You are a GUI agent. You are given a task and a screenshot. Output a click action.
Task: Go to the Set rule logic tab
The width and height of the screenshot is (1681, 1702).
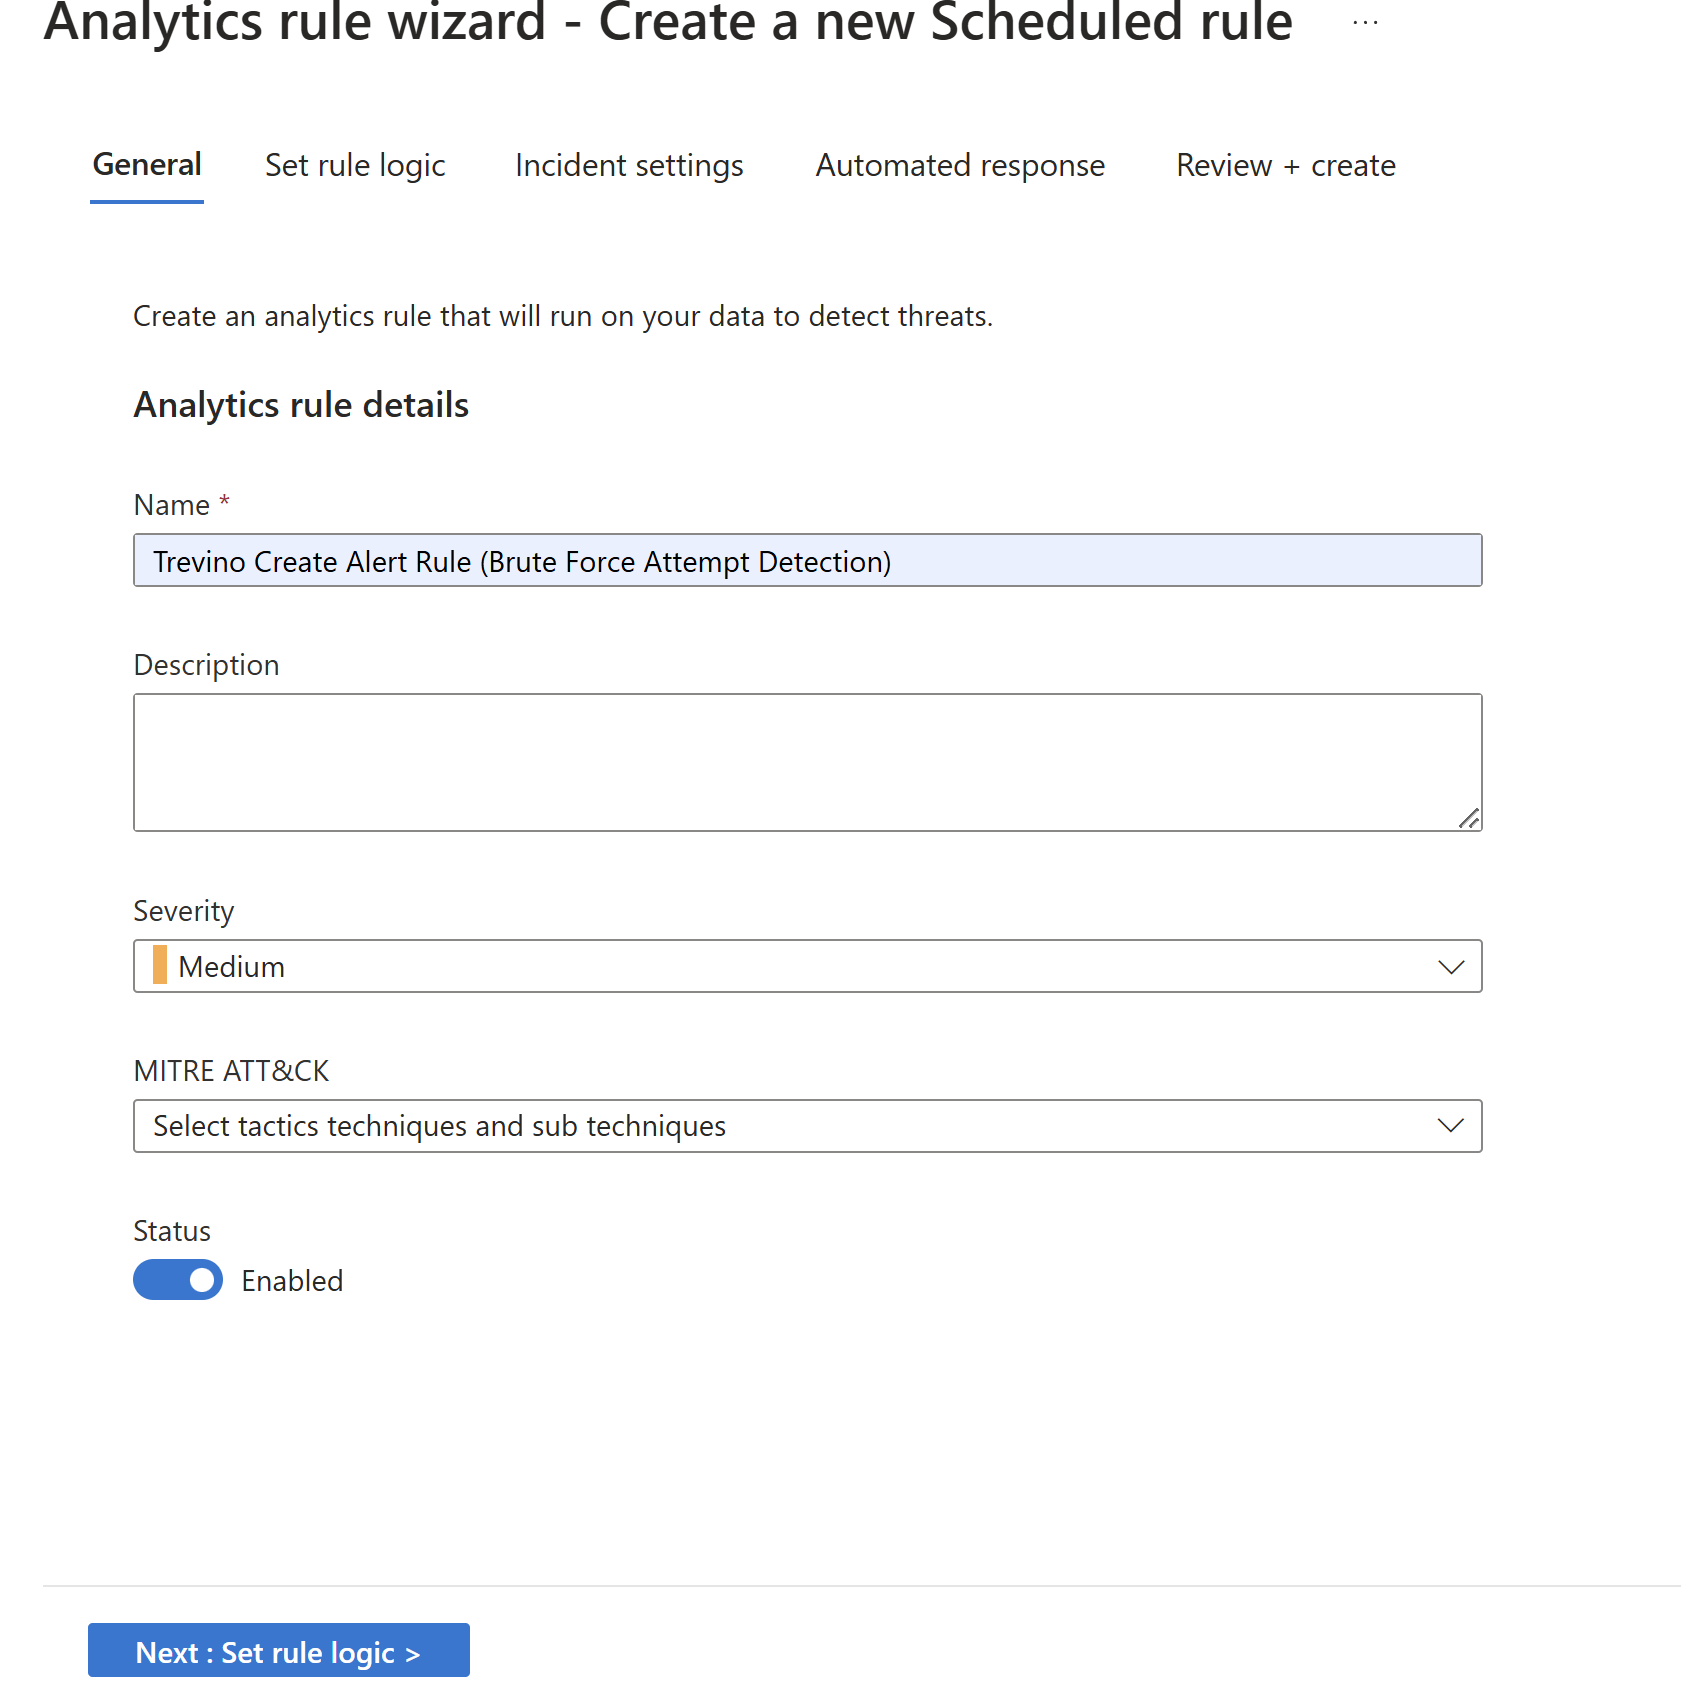(355, 166)
